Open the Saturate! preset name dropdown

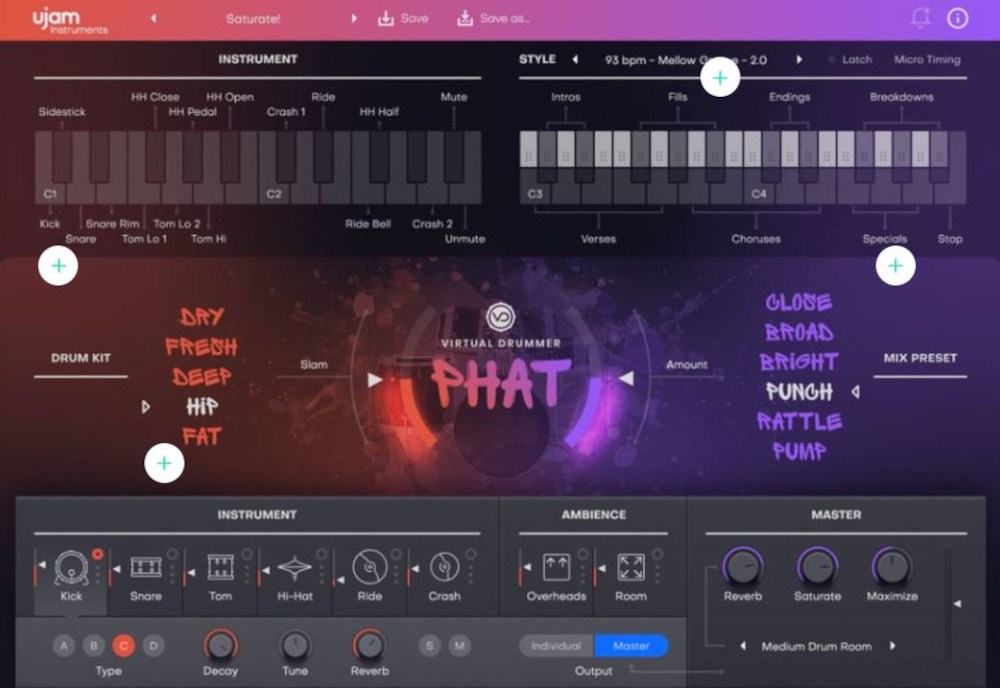point(253,18)
